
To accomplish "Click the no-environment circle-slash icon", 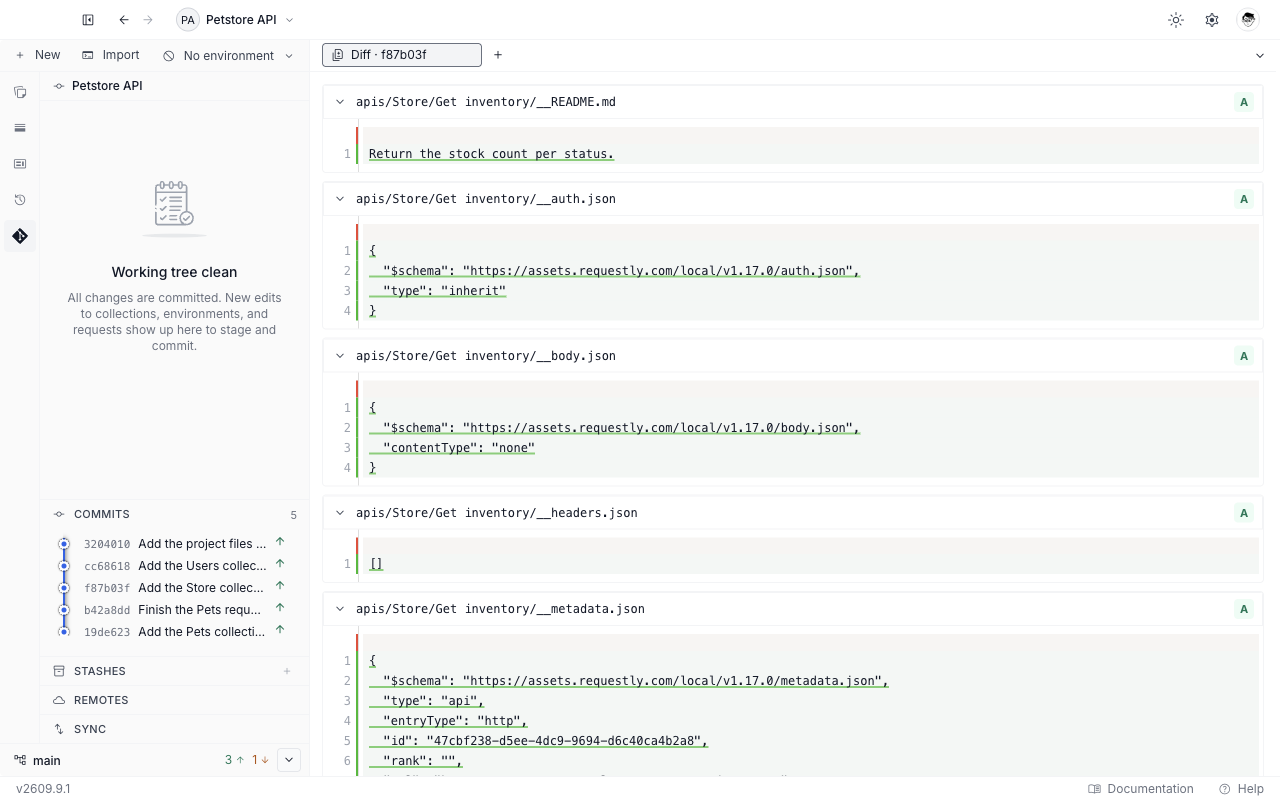I will [x=169, y=56].
